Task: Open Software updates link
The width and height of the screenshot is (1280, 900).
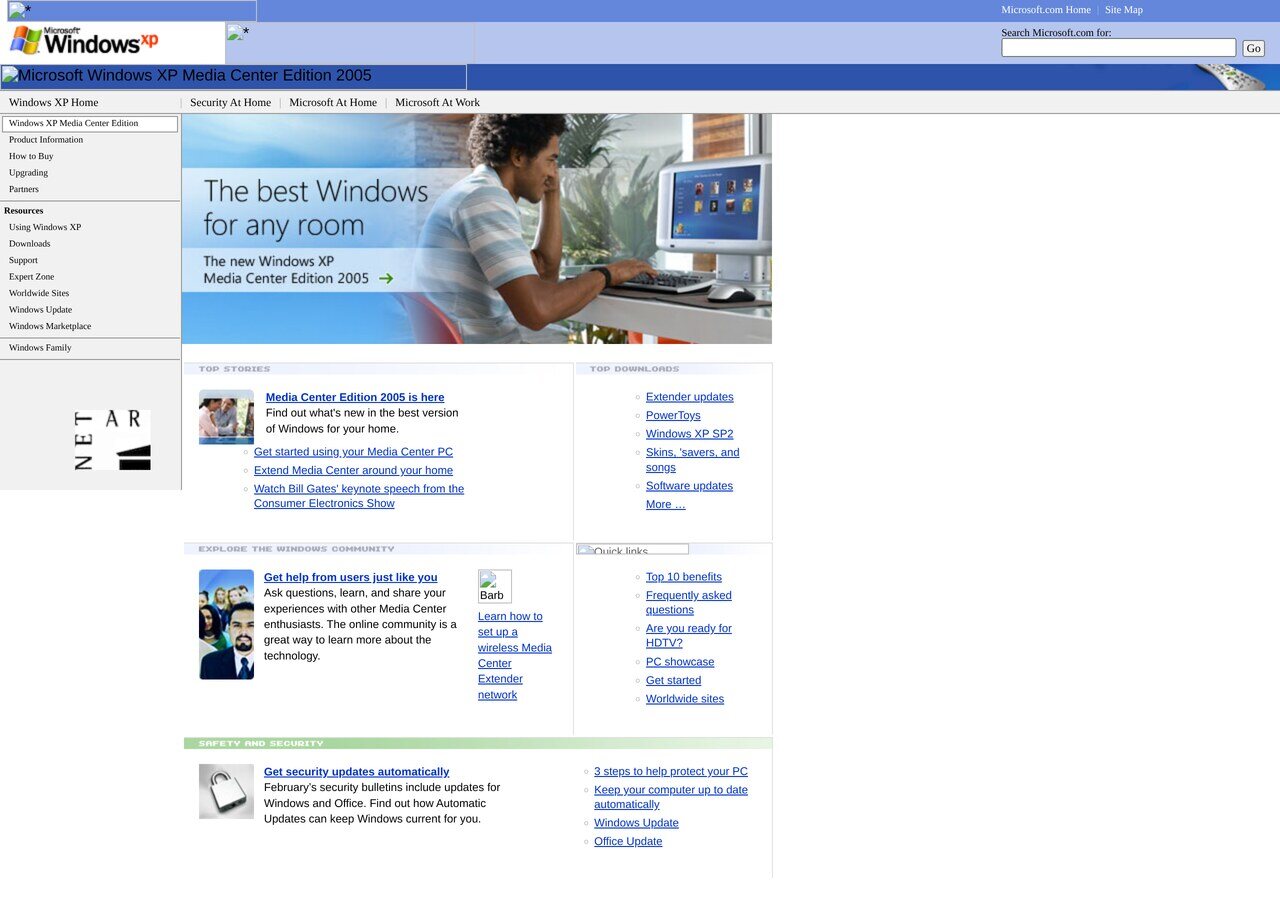Action: click(x=689, y=486)
